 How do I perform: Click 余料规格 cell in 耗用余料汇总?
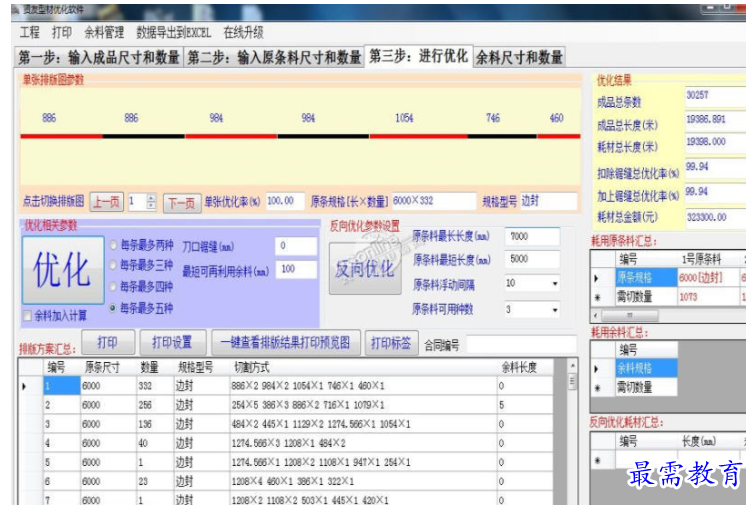[x=646, y=368]
